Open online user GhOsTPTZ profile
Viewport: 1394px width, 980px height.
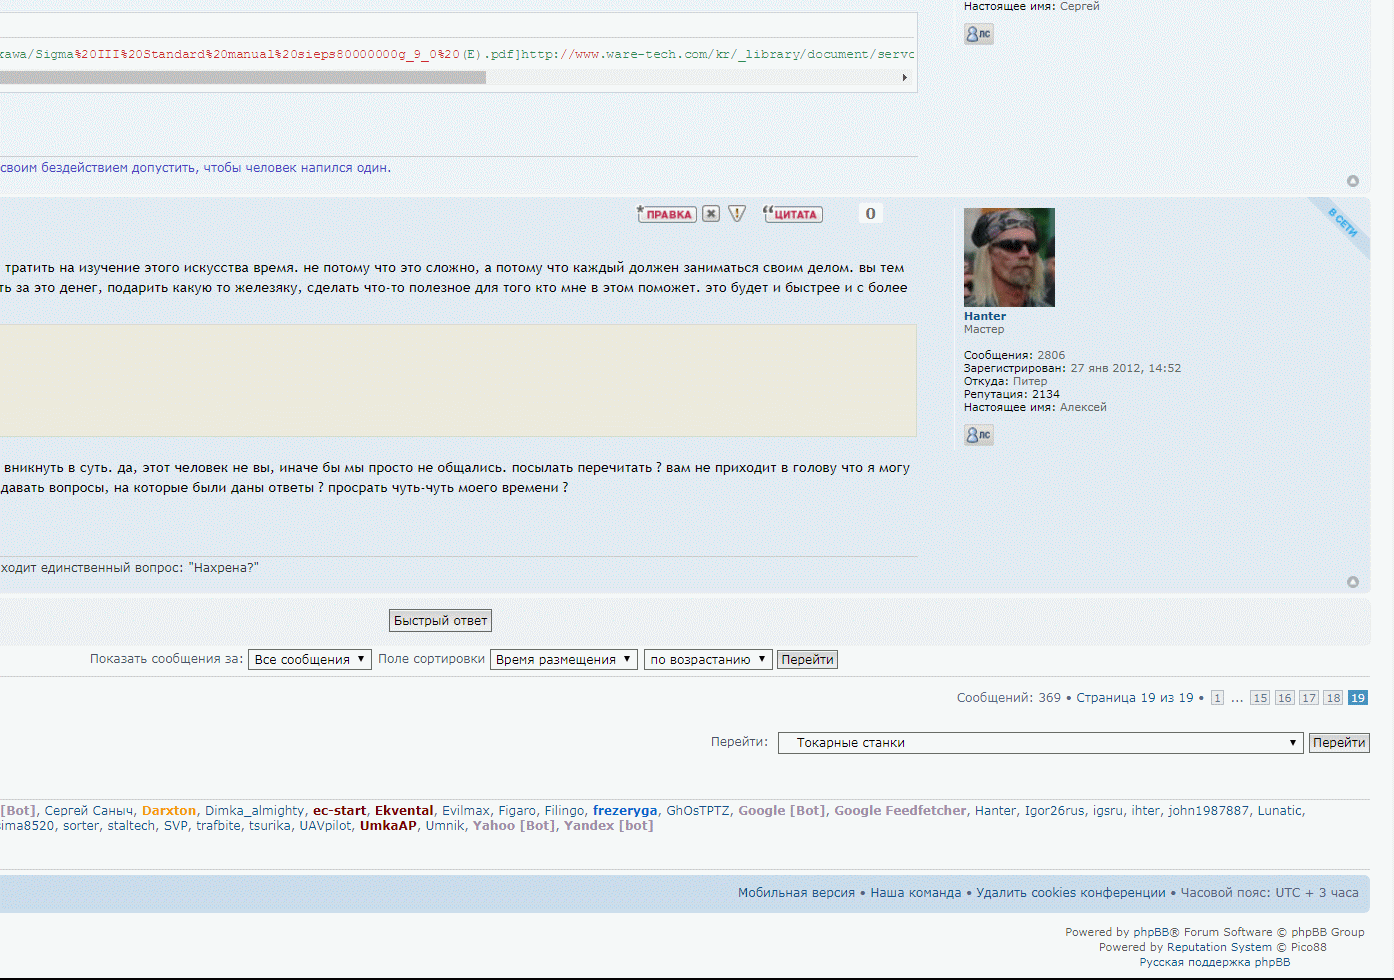[698, 811]
